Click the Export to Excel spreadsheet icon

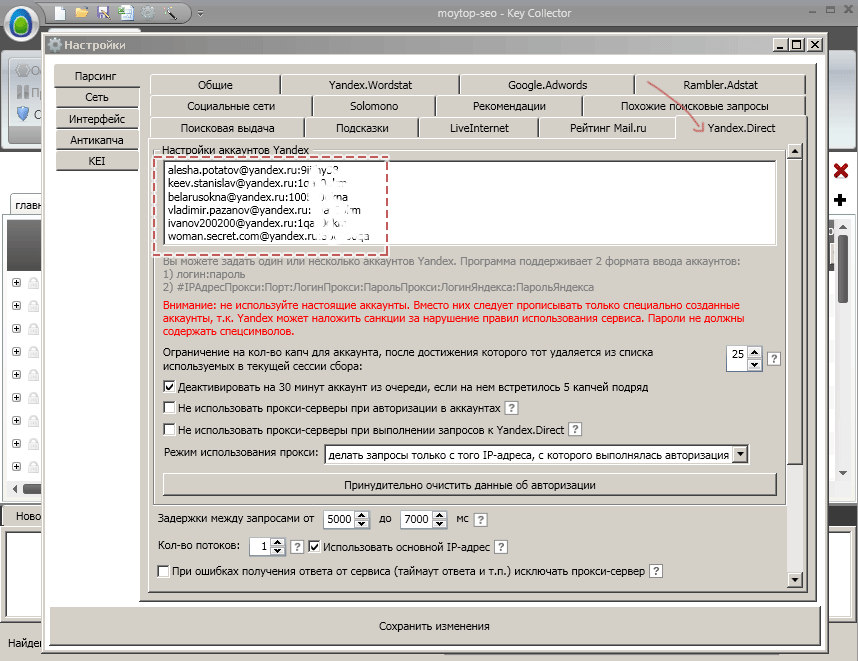pos(126,13)
